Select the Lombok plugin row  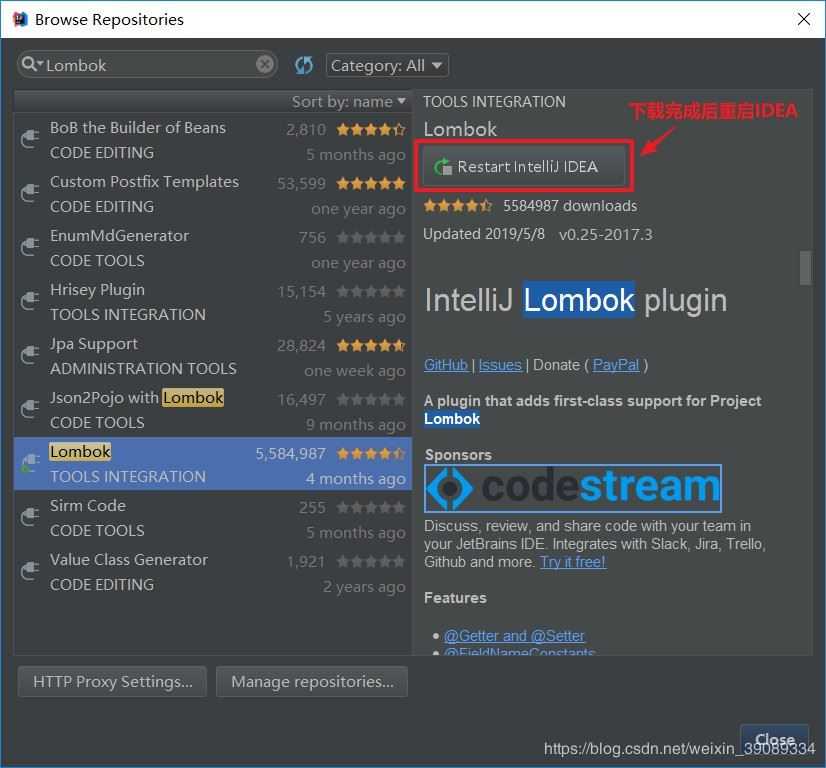tap(212, 464)
